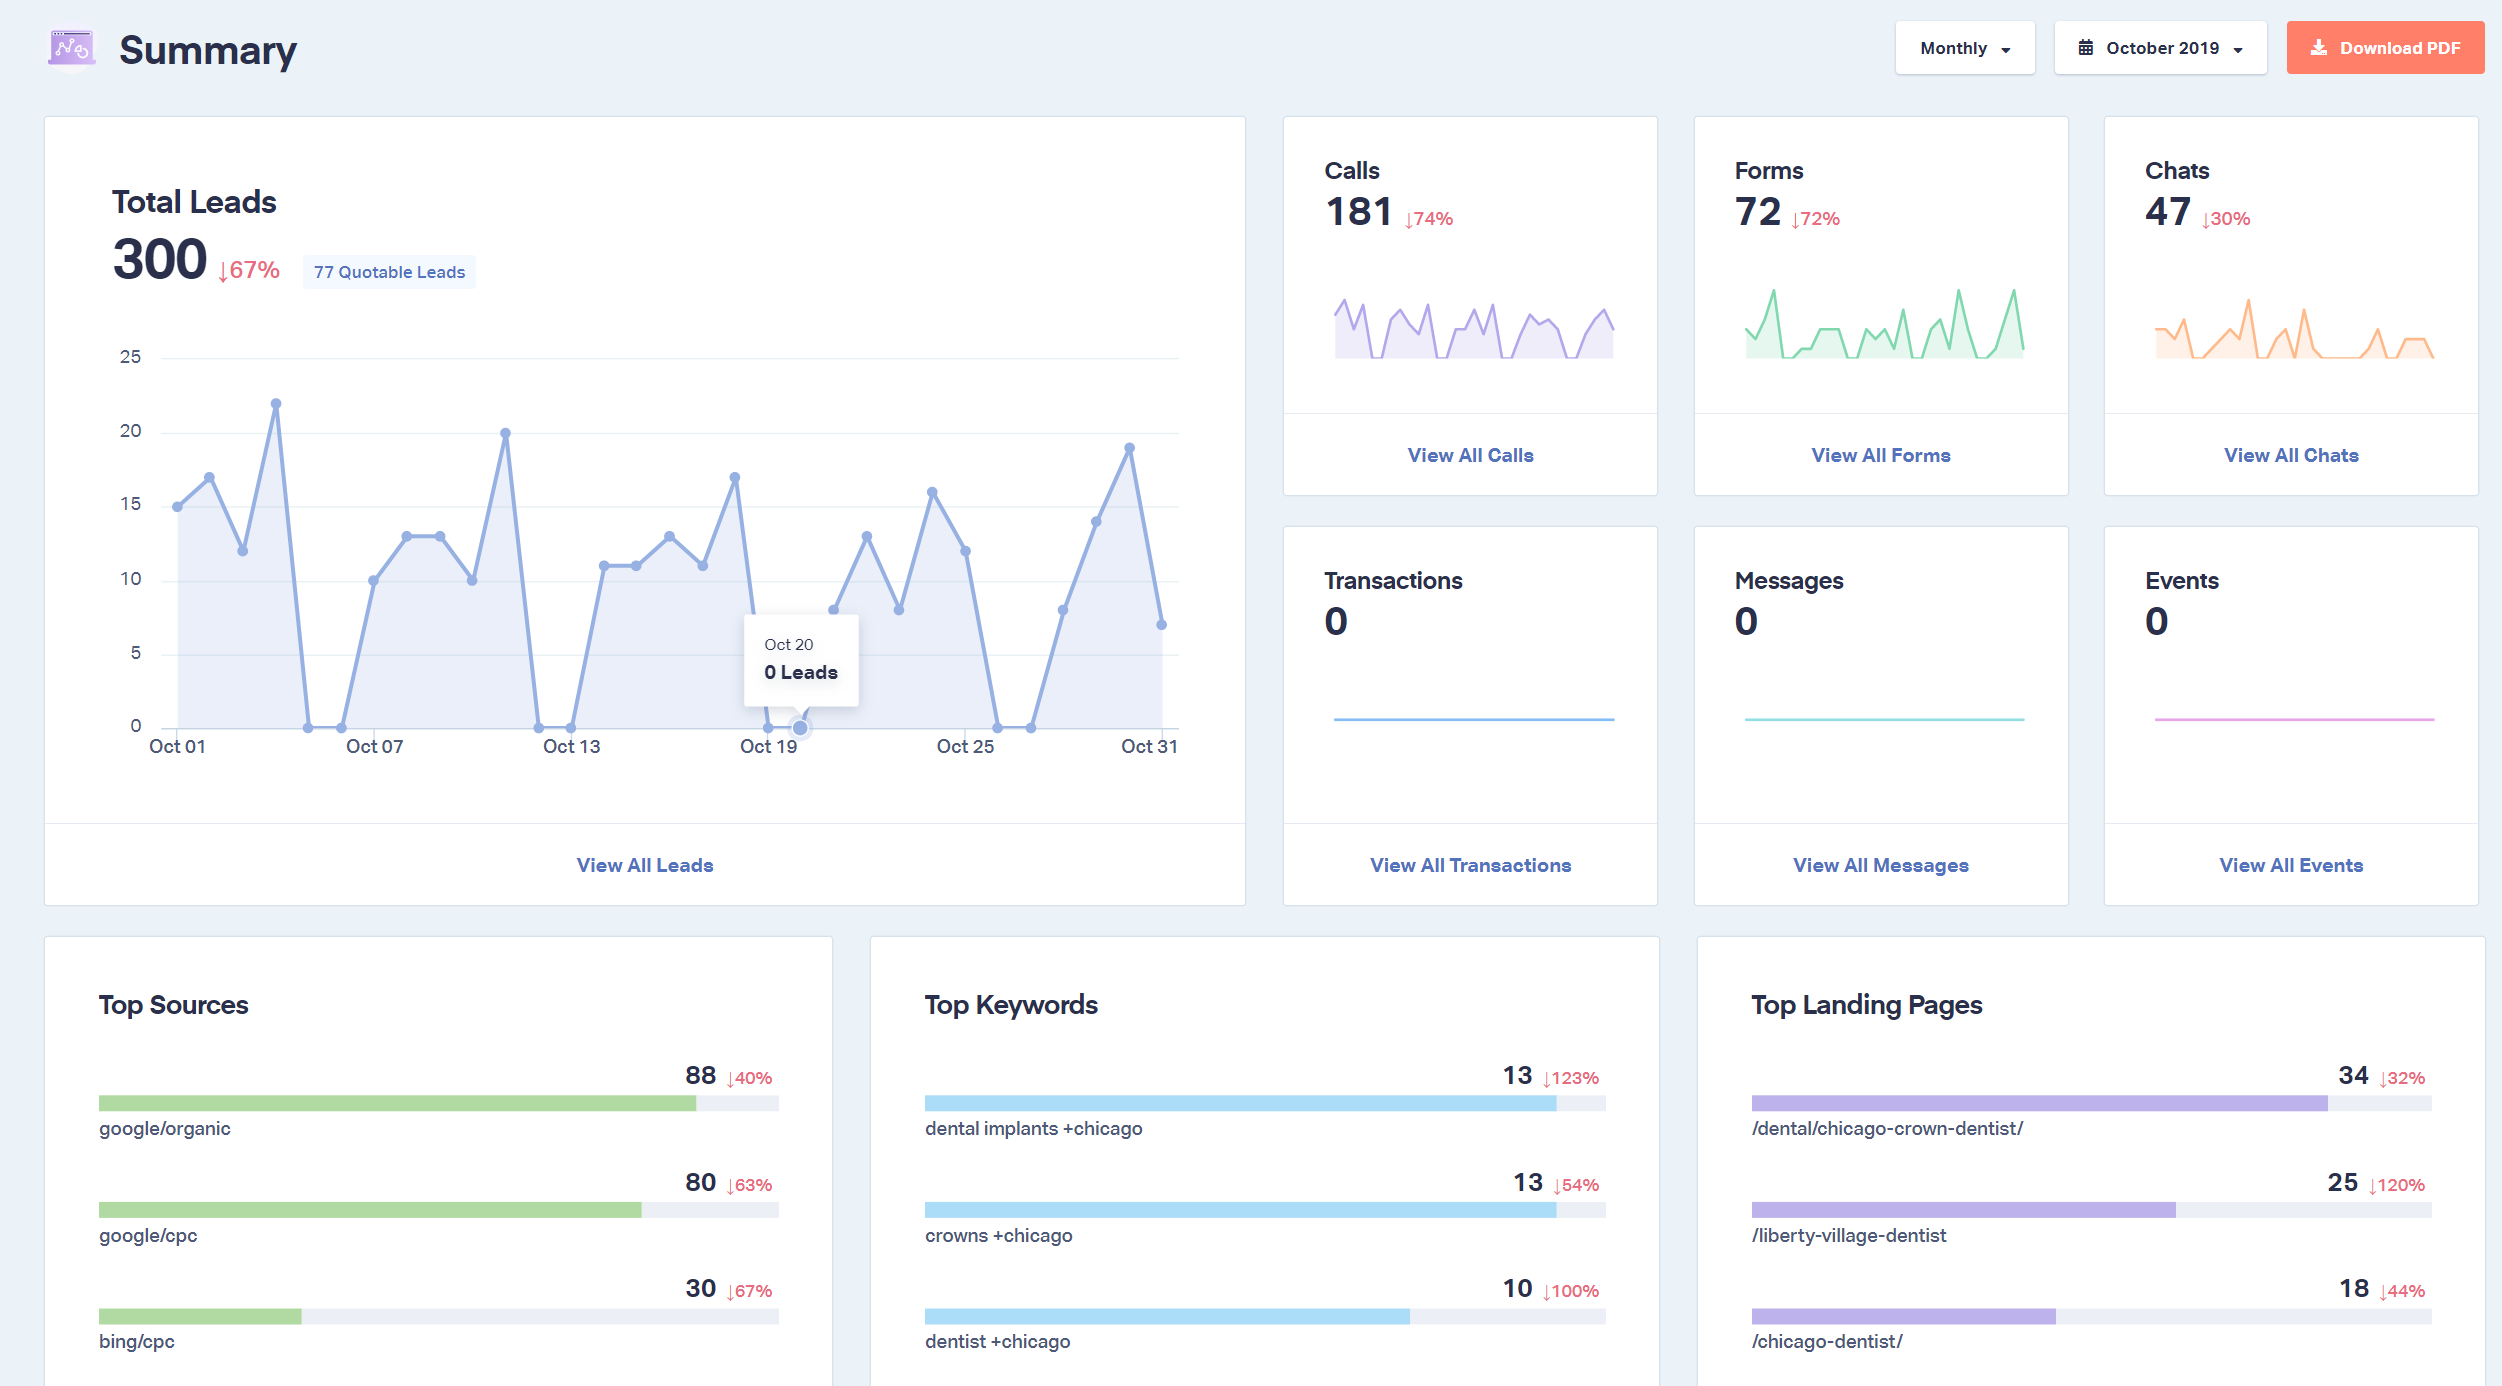
Task: Click the 77 Quotable Leads badge
Action: (389, 272)
